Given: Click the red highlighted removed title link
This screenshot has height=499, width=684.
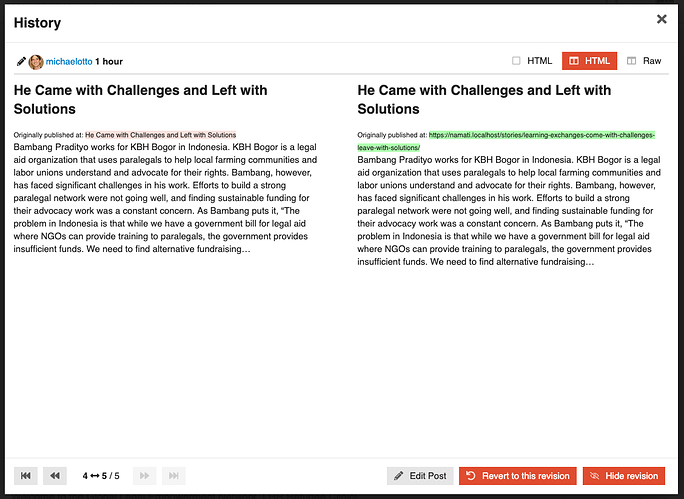Looking at the screenshot, I should 161,135.
